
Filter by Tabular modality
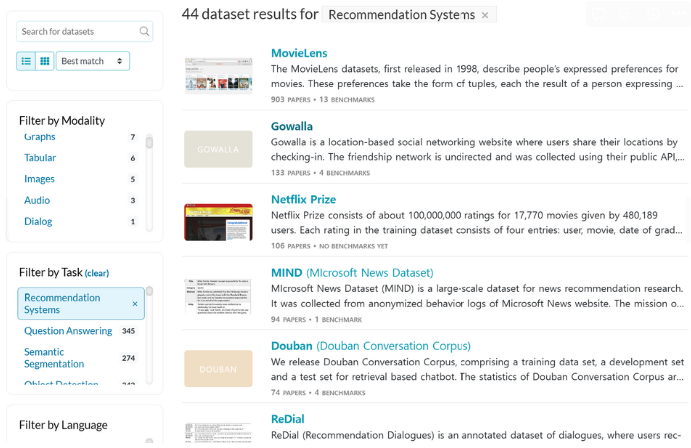coord(40,158)
